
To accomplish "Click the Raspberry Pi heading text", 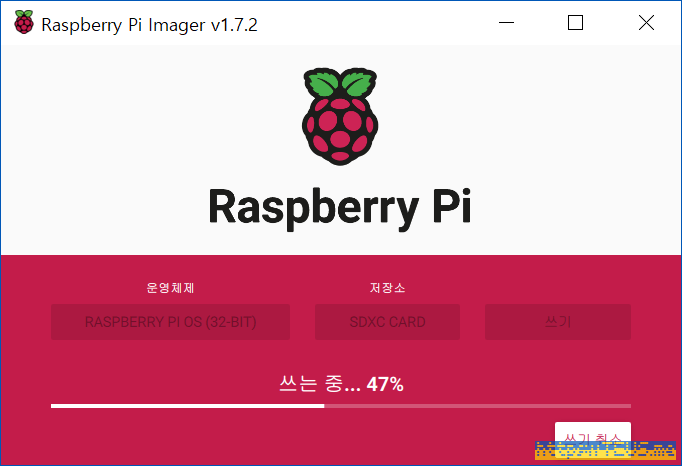I will (340, 209).
